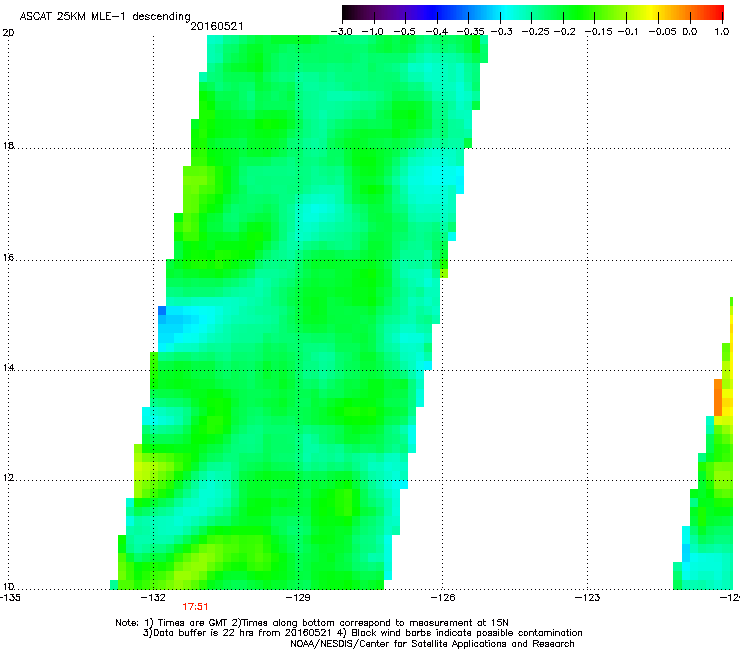The height and width of the screenshot is (650, 740).
Task: Click the note line '3)Data buffer is 22 hrs'
Action: 362,633
